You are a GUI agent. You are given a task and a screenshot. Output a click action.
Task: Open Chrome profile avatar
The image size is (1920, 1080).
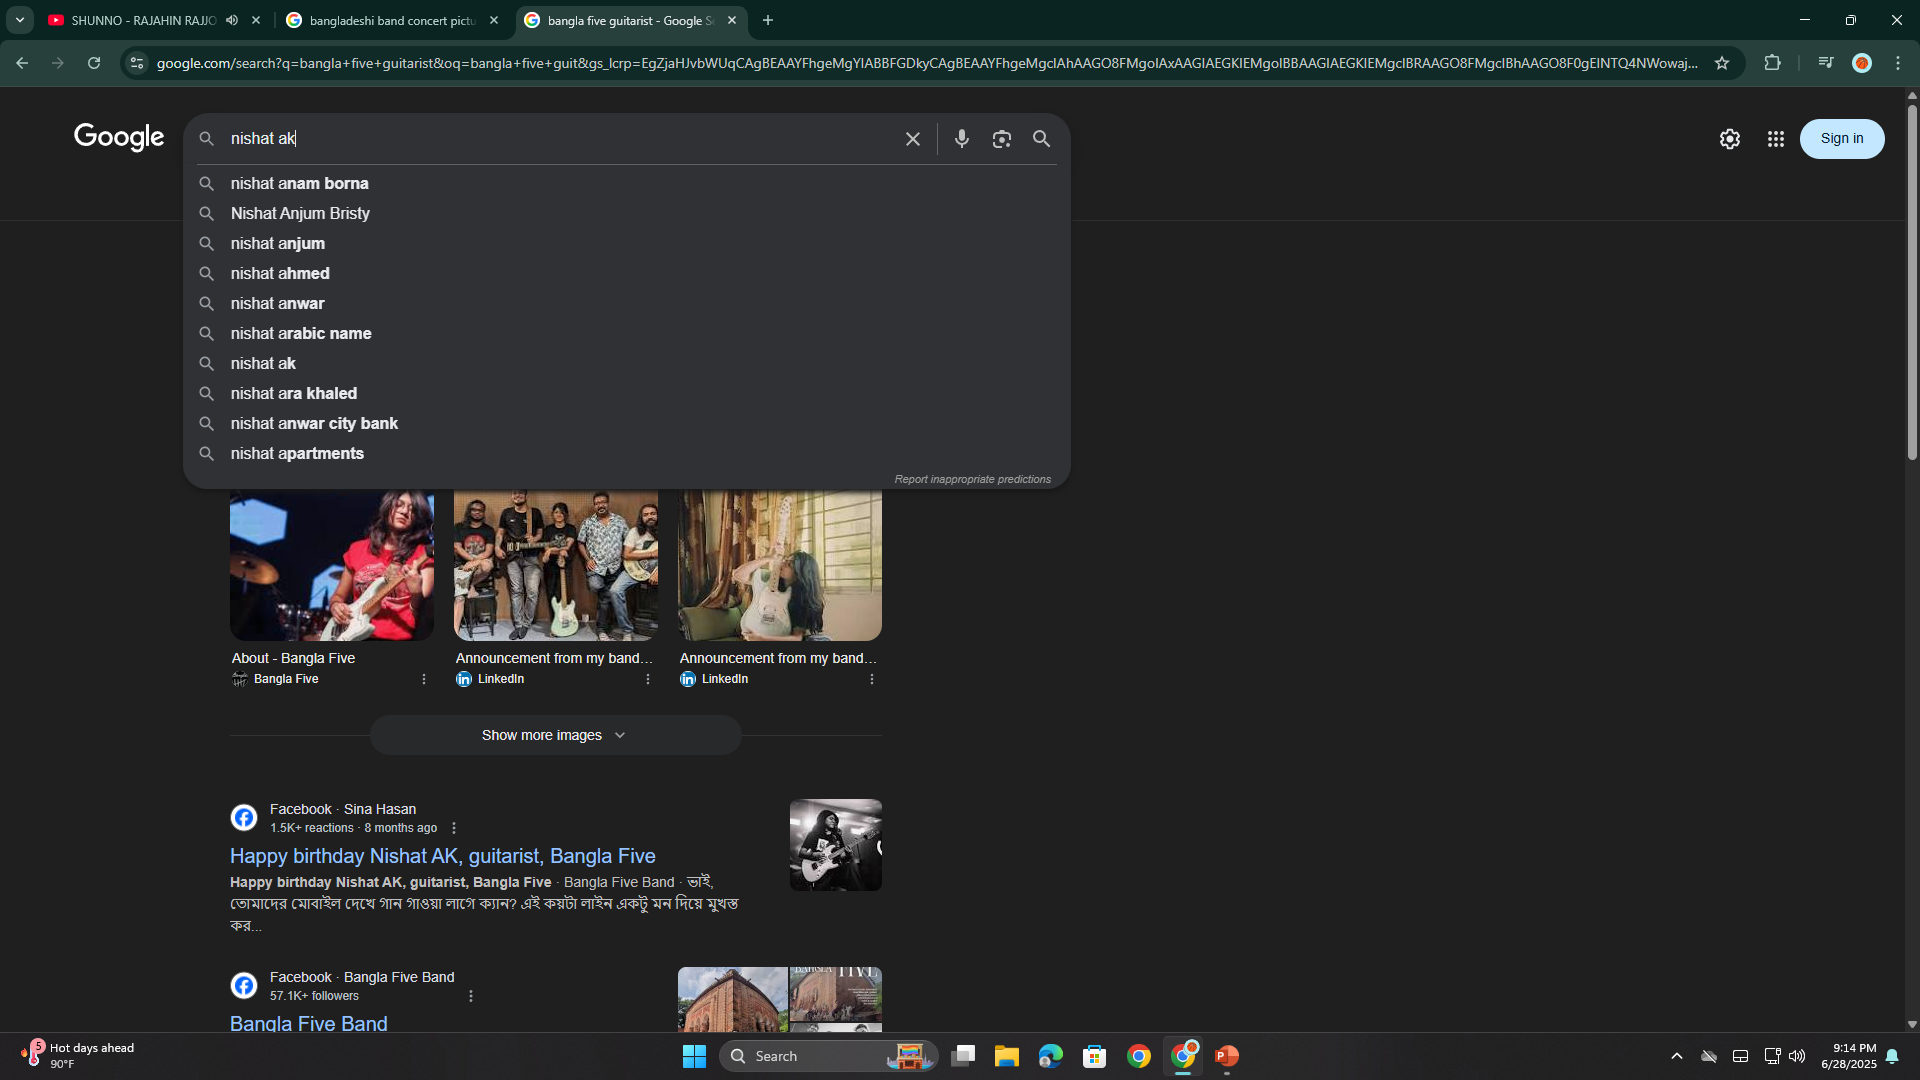point(1862,63)
